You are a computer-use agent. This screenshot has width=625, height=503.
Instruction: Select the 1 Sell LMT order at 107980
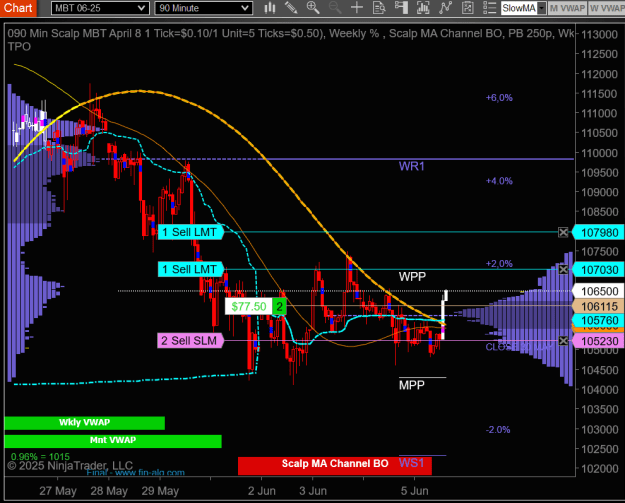coord(190,232)
